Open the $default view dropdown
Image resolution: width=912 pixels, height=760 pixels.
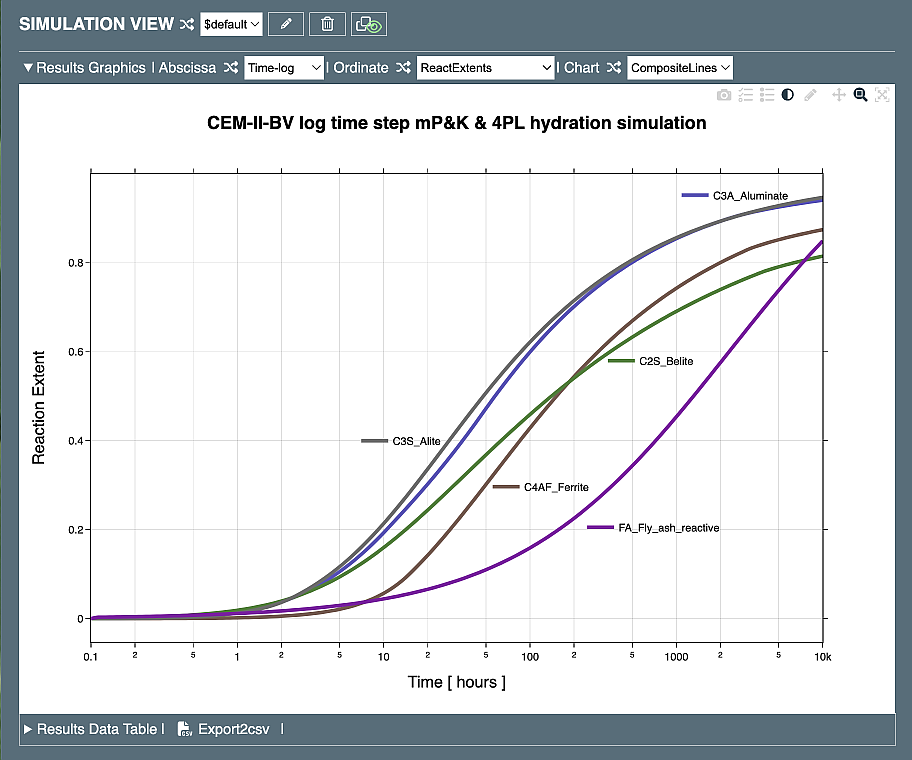click(x=231, y=24)
